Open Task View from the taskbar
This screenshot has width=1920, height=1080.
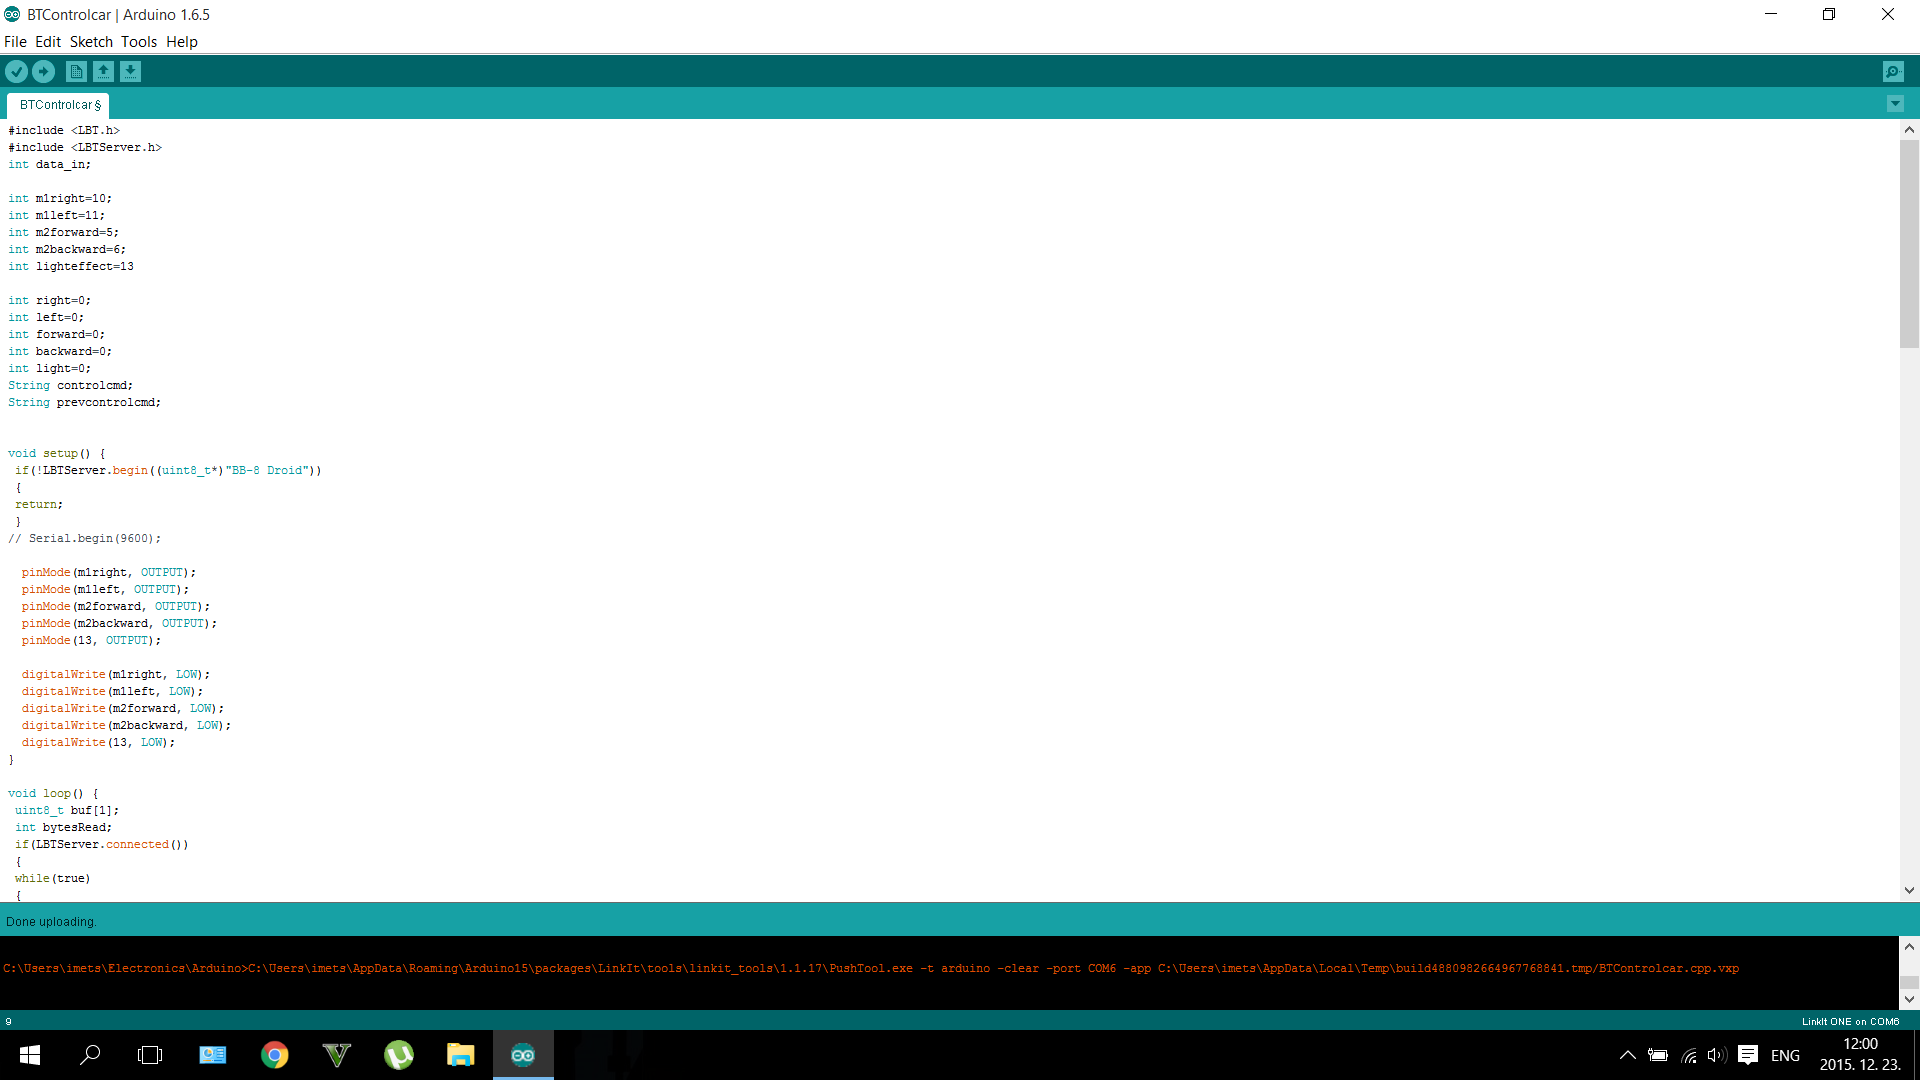149,1054
